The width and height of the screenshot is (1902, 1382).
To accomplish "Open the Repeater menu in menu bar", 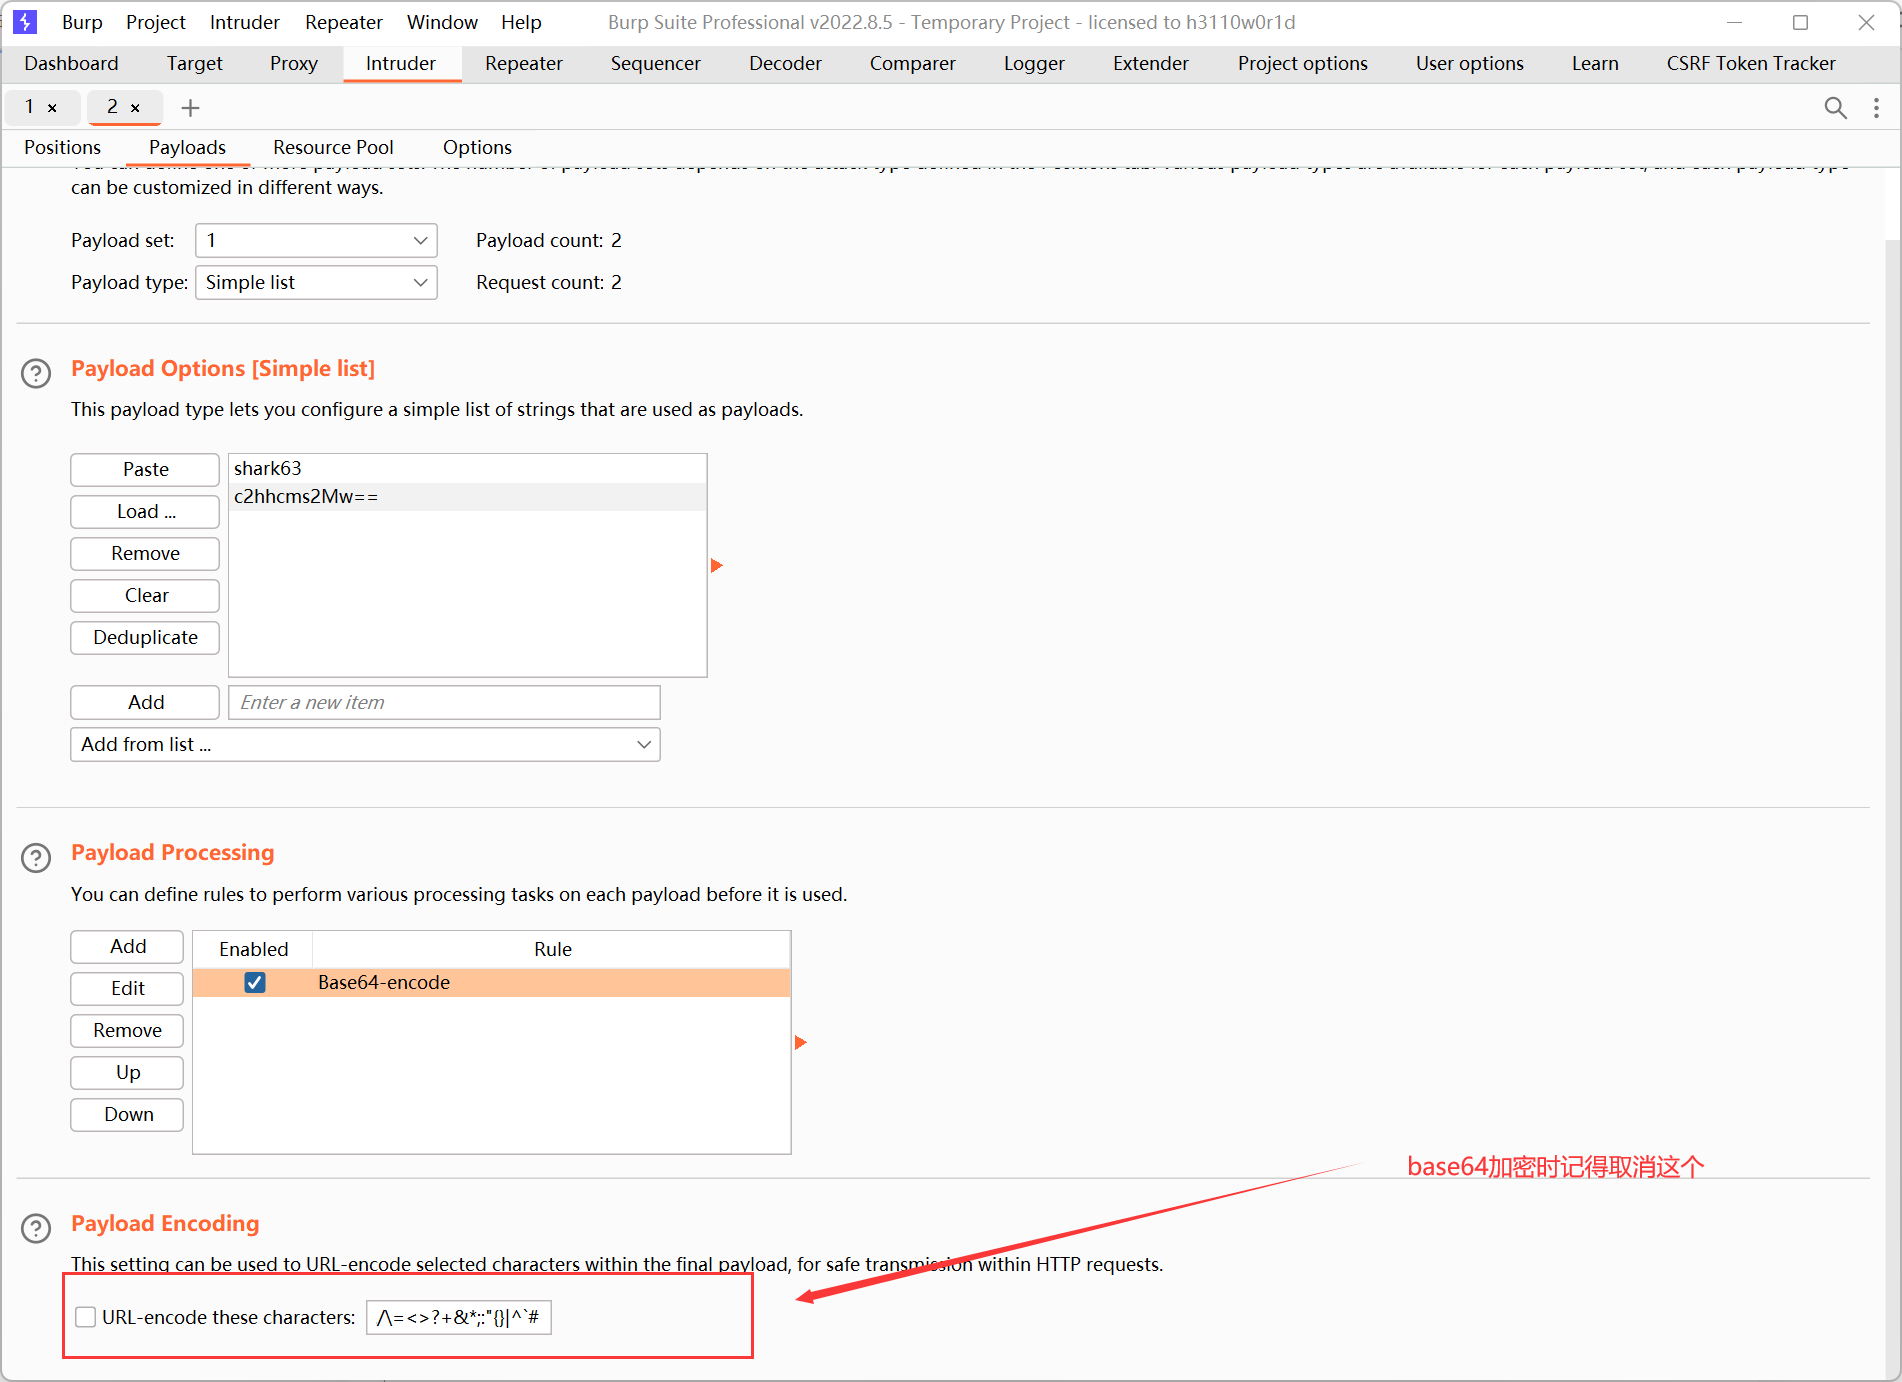I will coord(344,22).
